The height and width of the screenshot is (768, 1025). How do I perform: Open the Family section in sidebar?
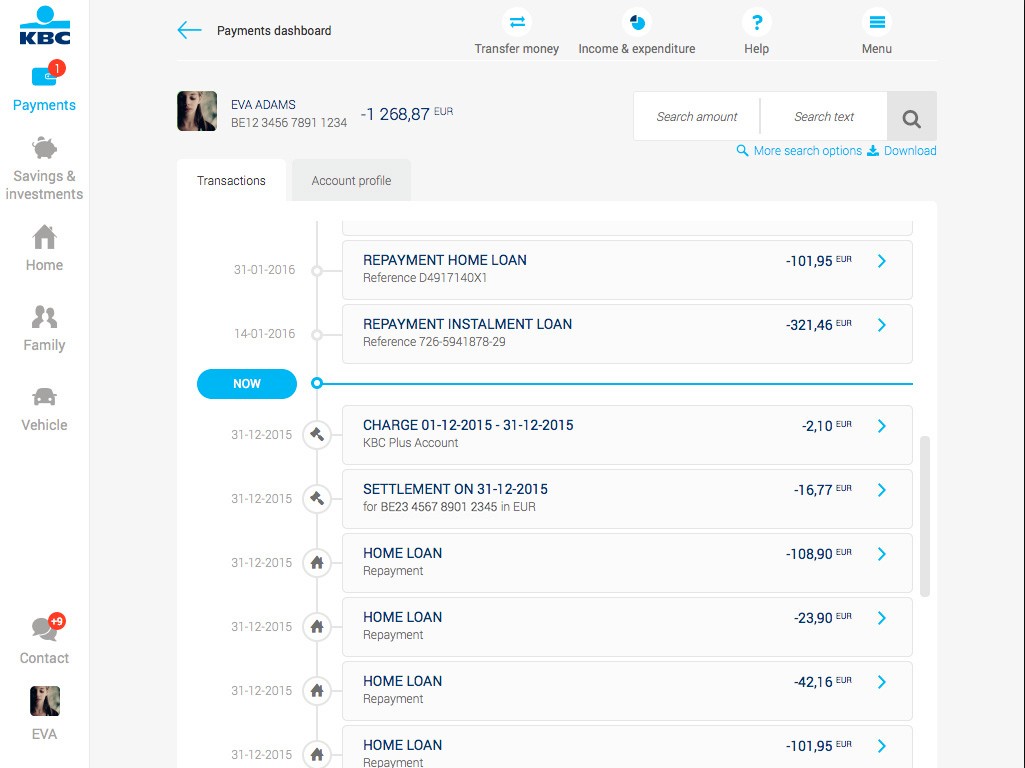pos(44,317)
